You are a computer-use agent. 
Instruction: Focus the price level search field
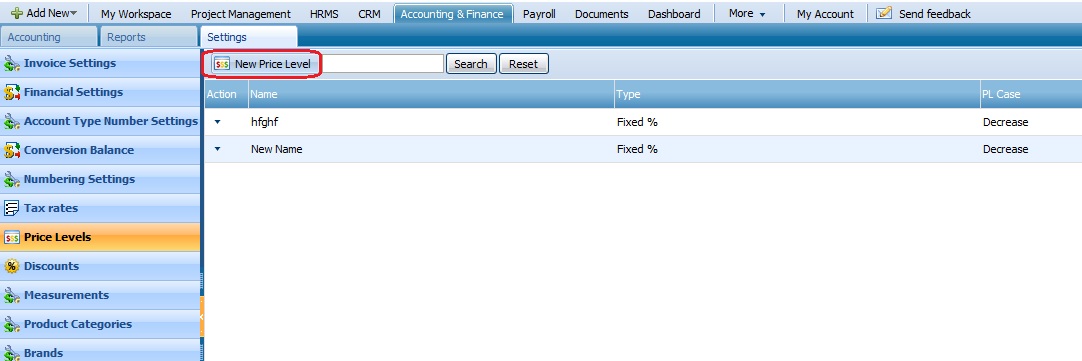tap(382, 64)
